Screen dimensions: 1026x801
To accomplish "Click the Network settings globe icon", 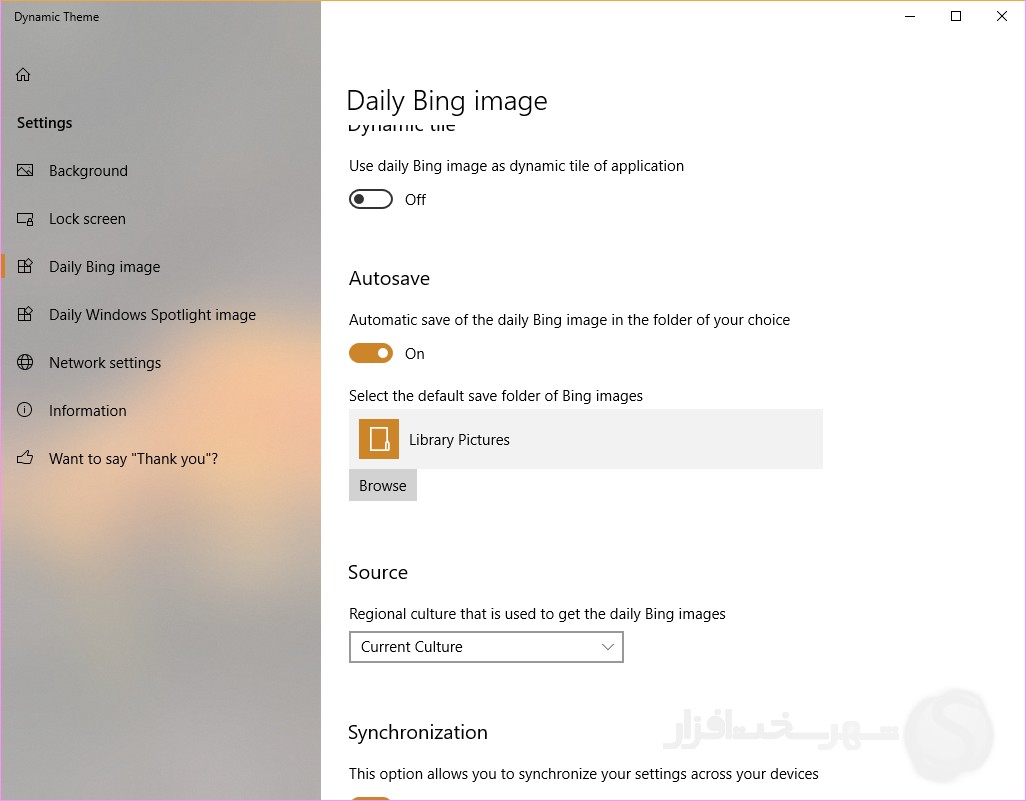I will pos(26,363).
